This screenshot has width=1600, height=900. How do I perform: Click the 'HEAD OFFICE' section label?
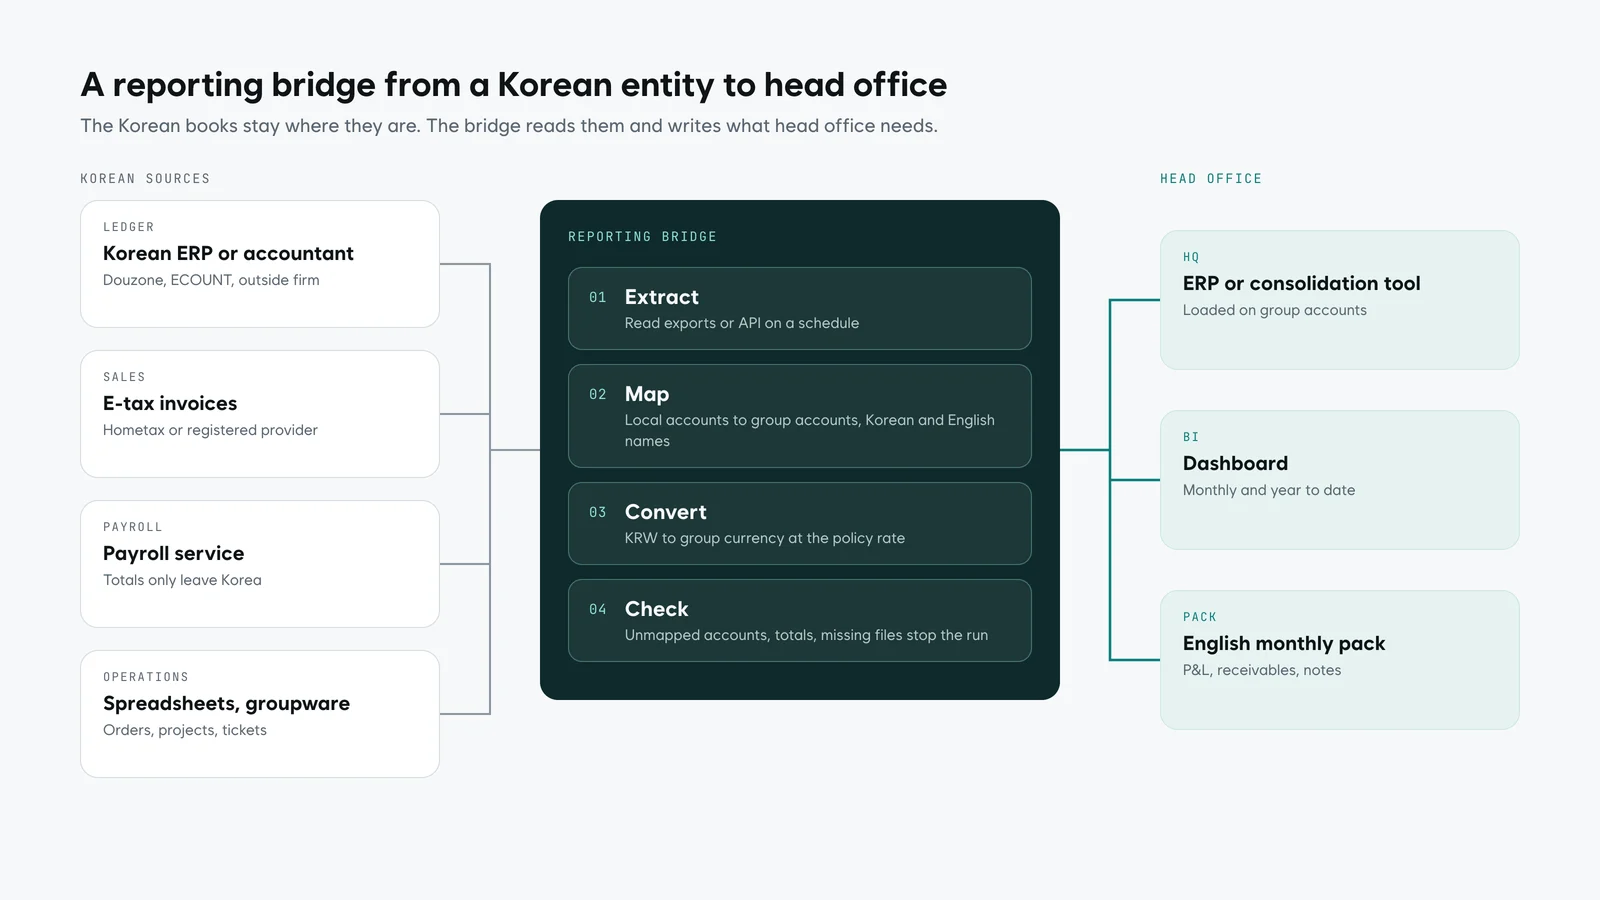coord(1211,179)
